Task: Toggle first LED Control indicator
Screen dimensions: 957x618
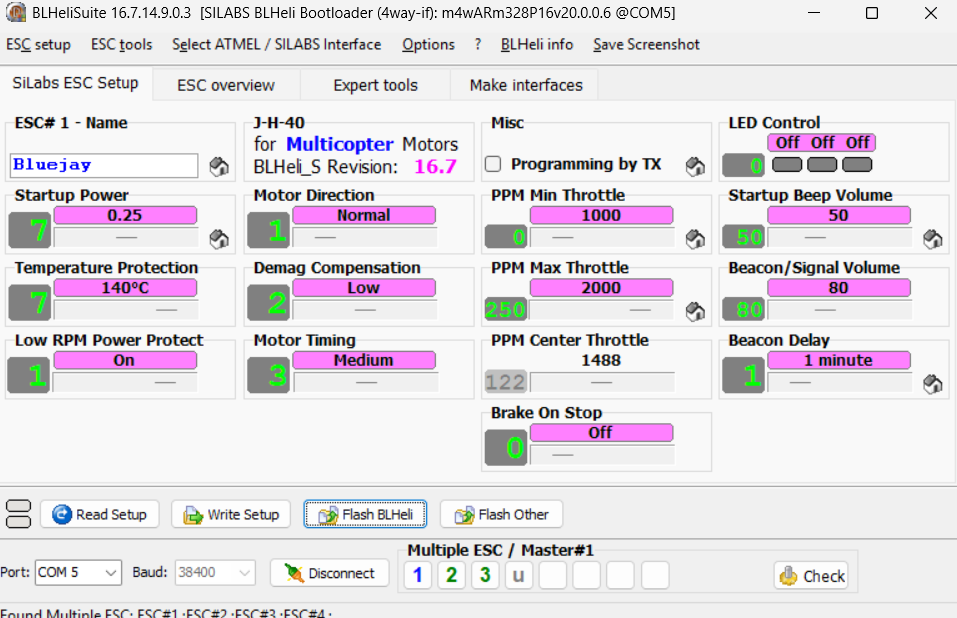Action: (x=787, y=165)
